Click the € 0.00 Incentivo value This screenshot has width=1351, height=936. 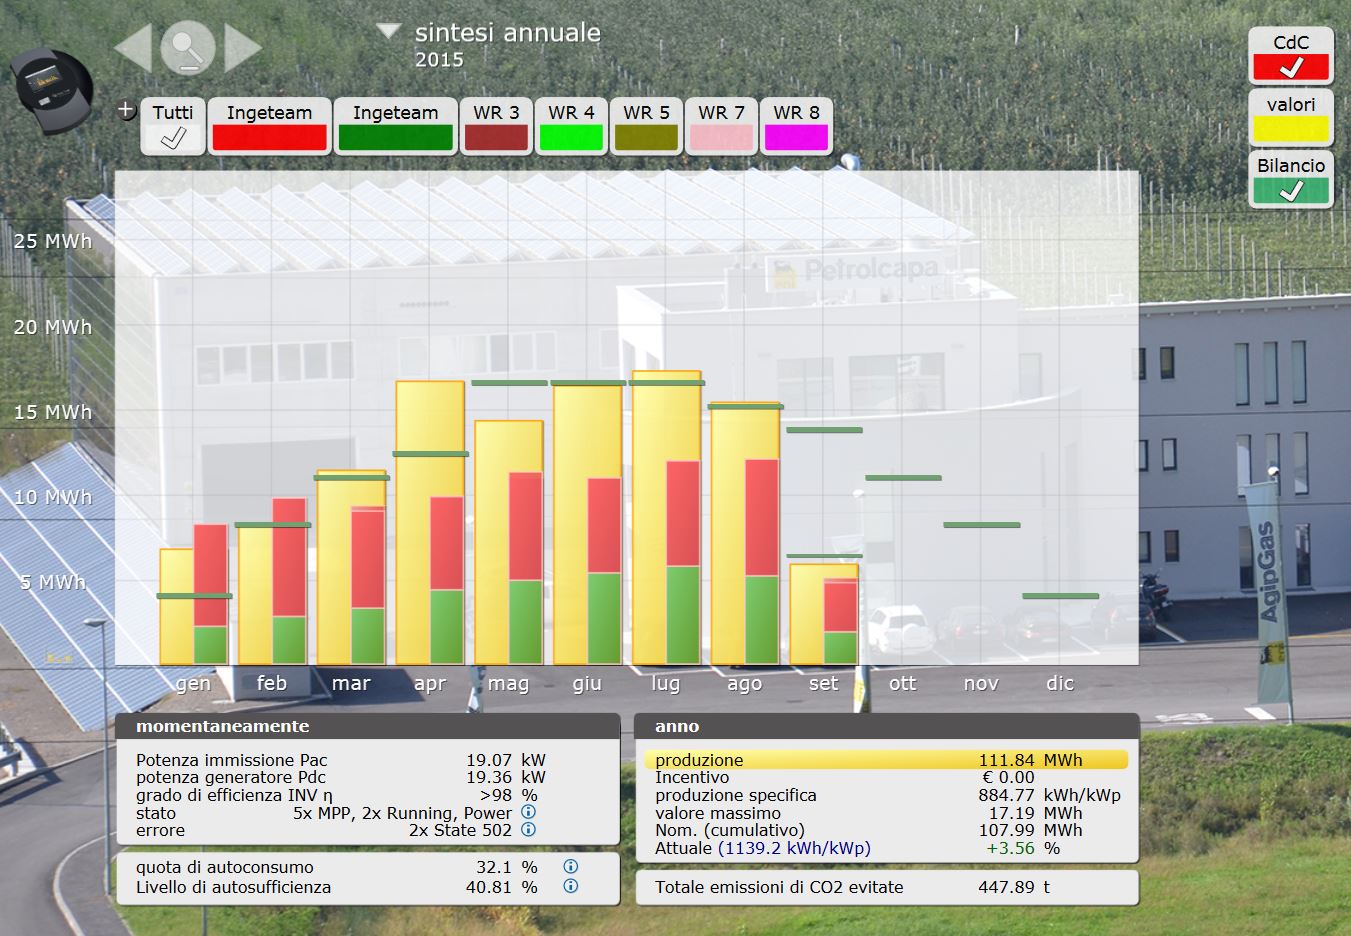pos(1008,777)
